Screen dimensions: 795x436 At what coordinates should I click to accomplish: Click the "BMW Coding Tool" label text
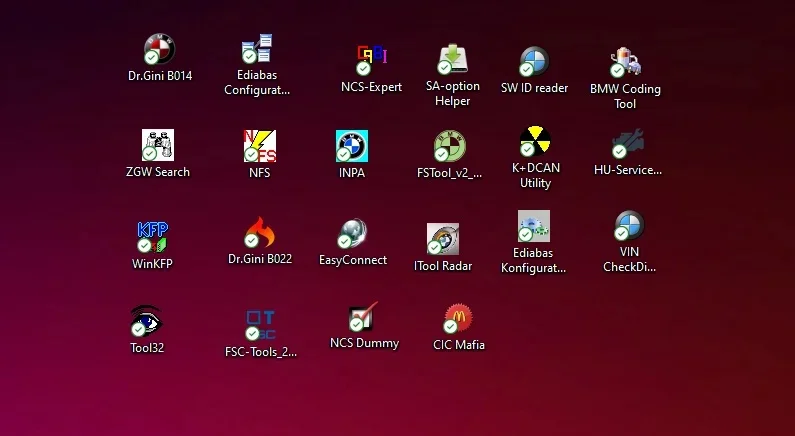point(625,96)
